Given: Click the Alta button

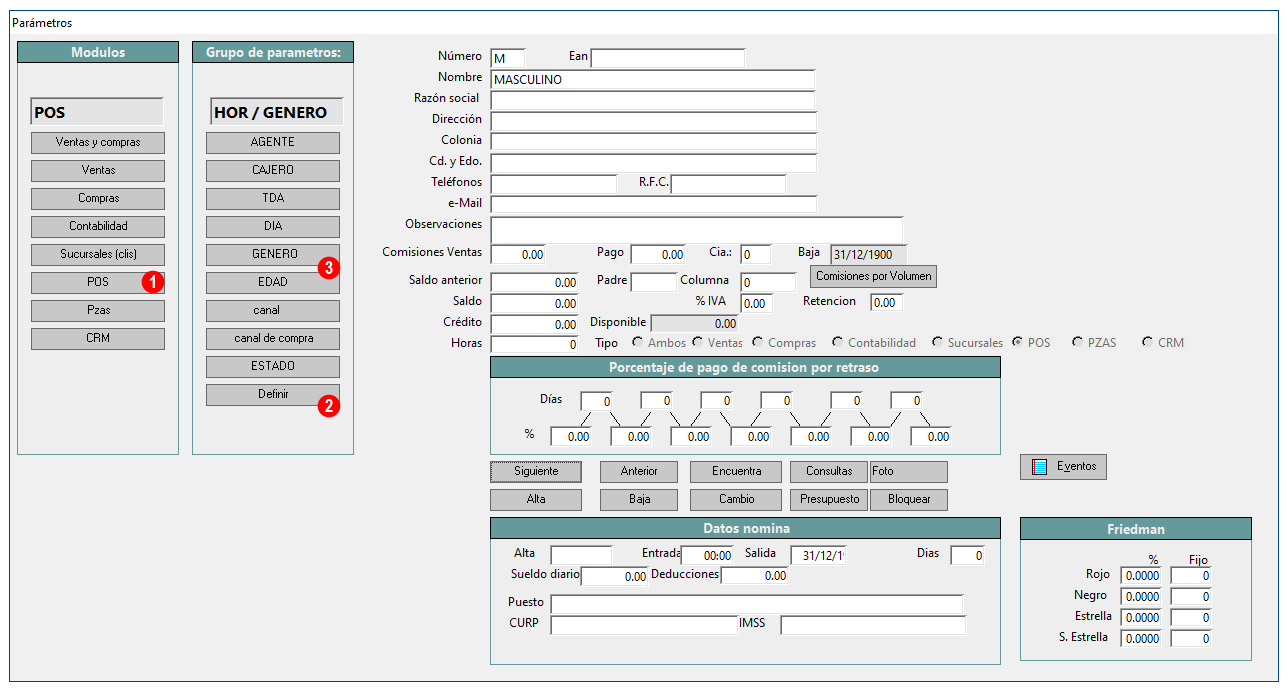Looking at the screenshot, I should click(536, 499).
